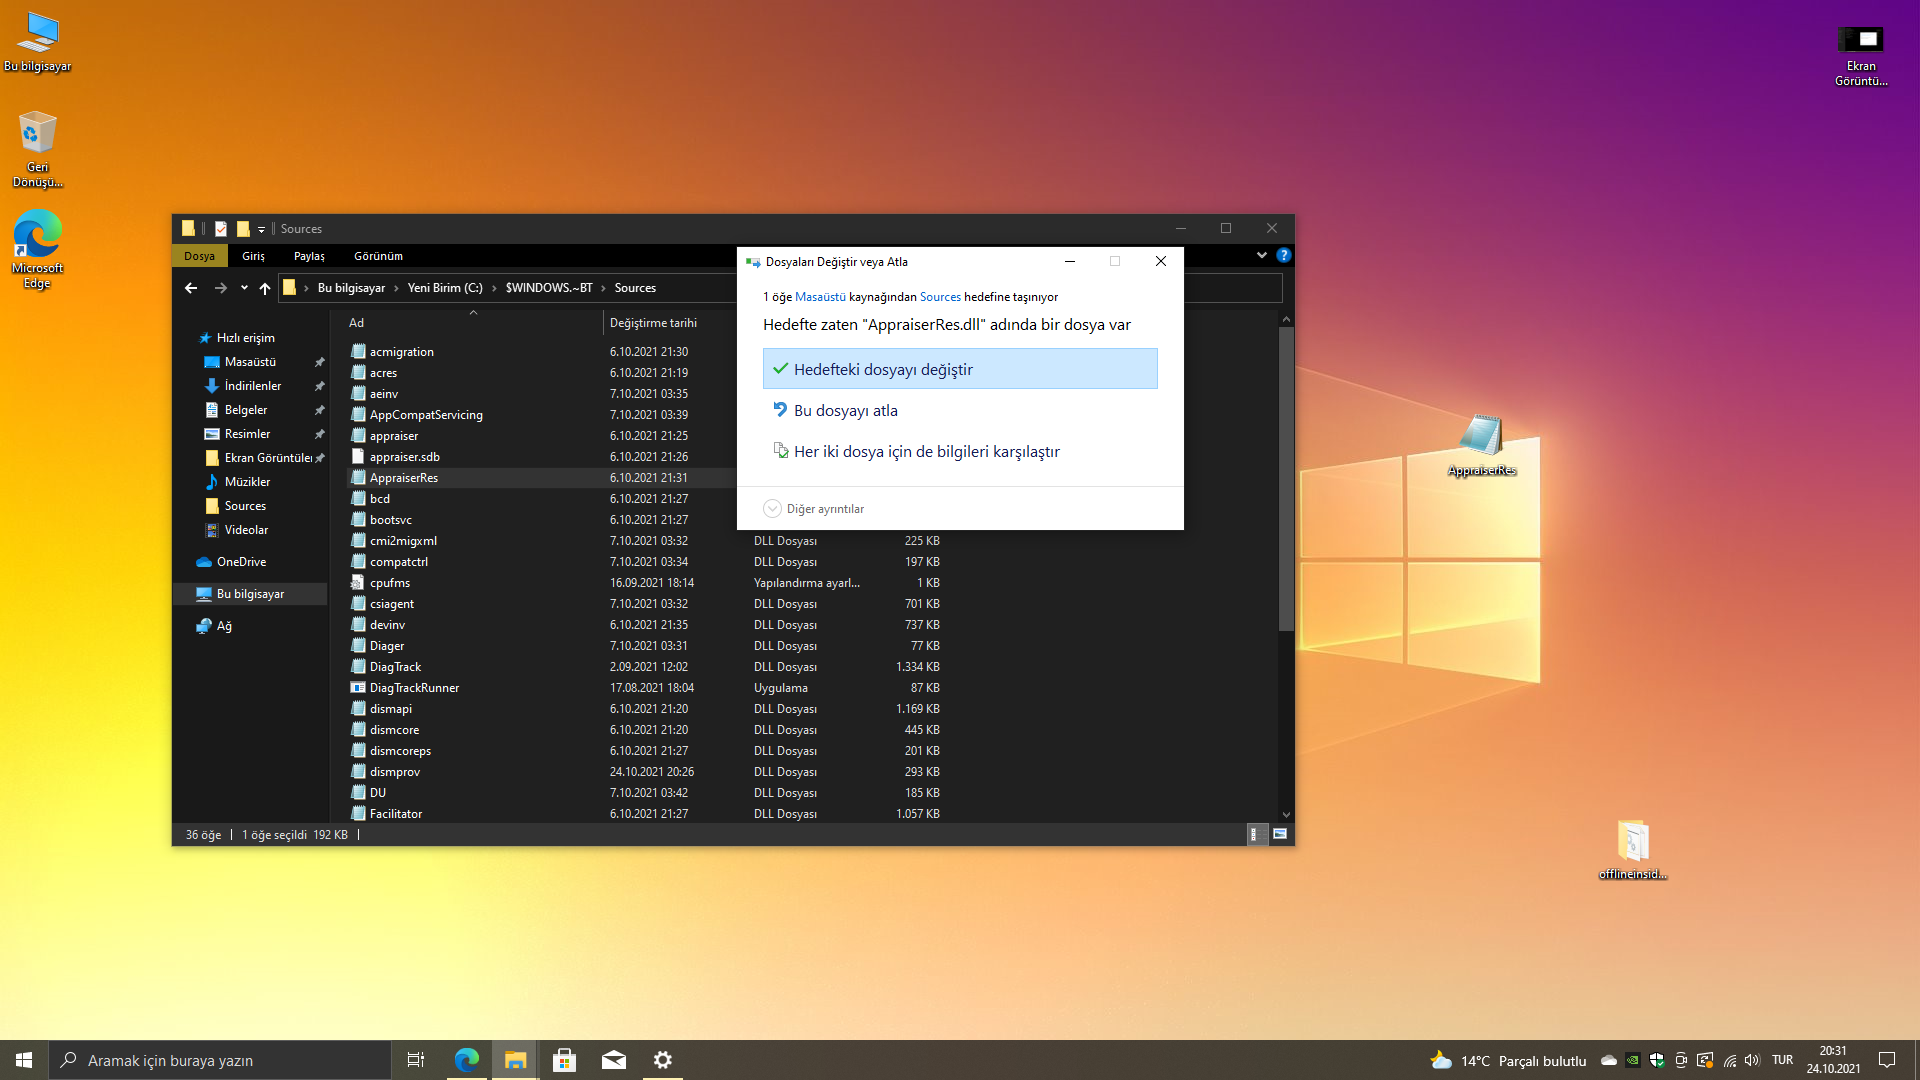Open Resimler in navigation pane
The height and width of the screenshot is (1080, 1920).
247,434
